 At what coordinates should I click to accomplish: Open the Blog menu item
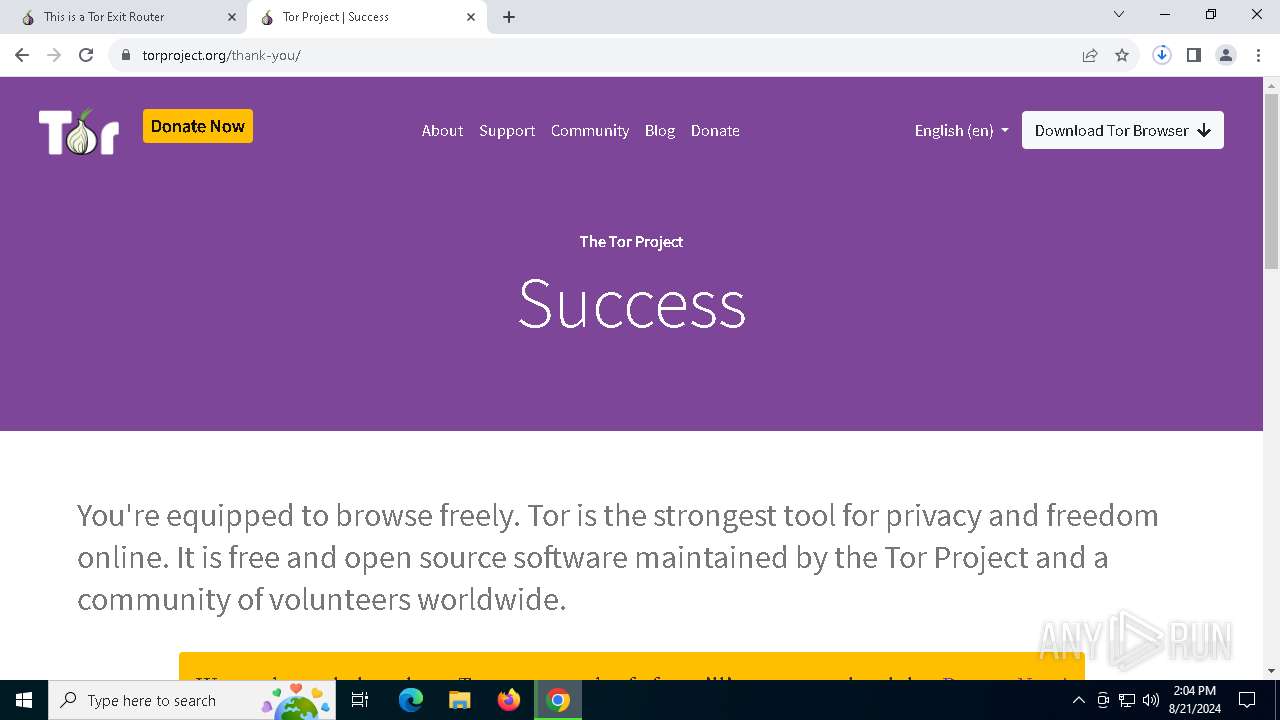[x=660, y=130]
